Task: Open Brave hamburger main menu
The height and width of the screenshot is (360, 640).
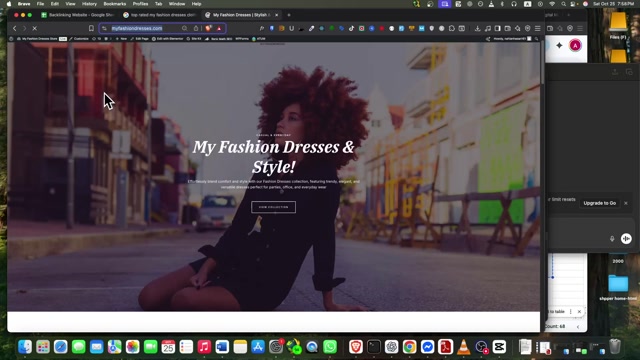Action: coord(538,29)
